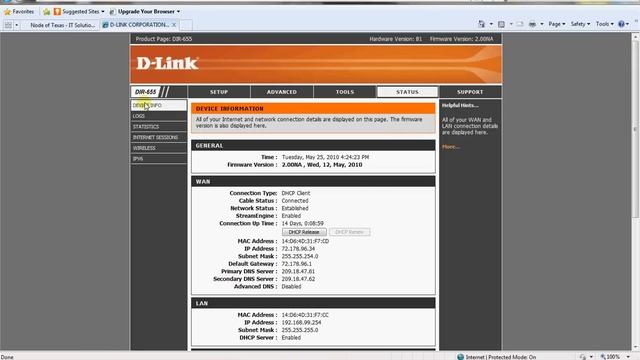Open the Favorites star button
This screenshot has height=360, width=640.
pos(19,12)
